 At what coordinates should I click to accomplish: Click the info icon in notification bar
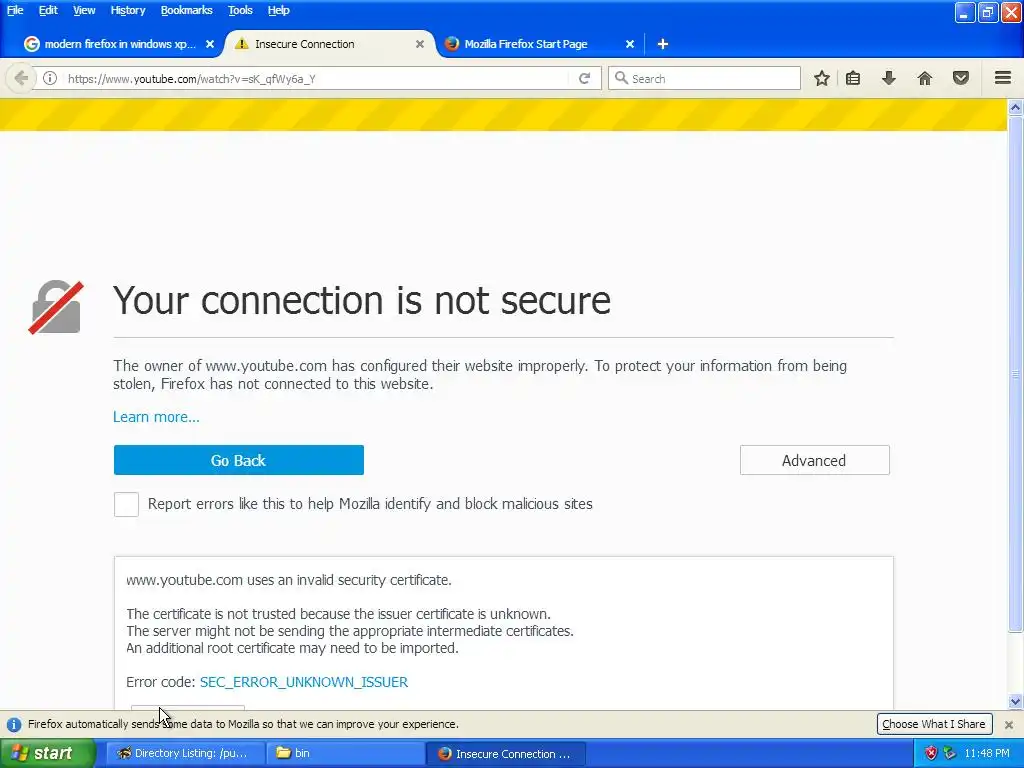(14, 724)
